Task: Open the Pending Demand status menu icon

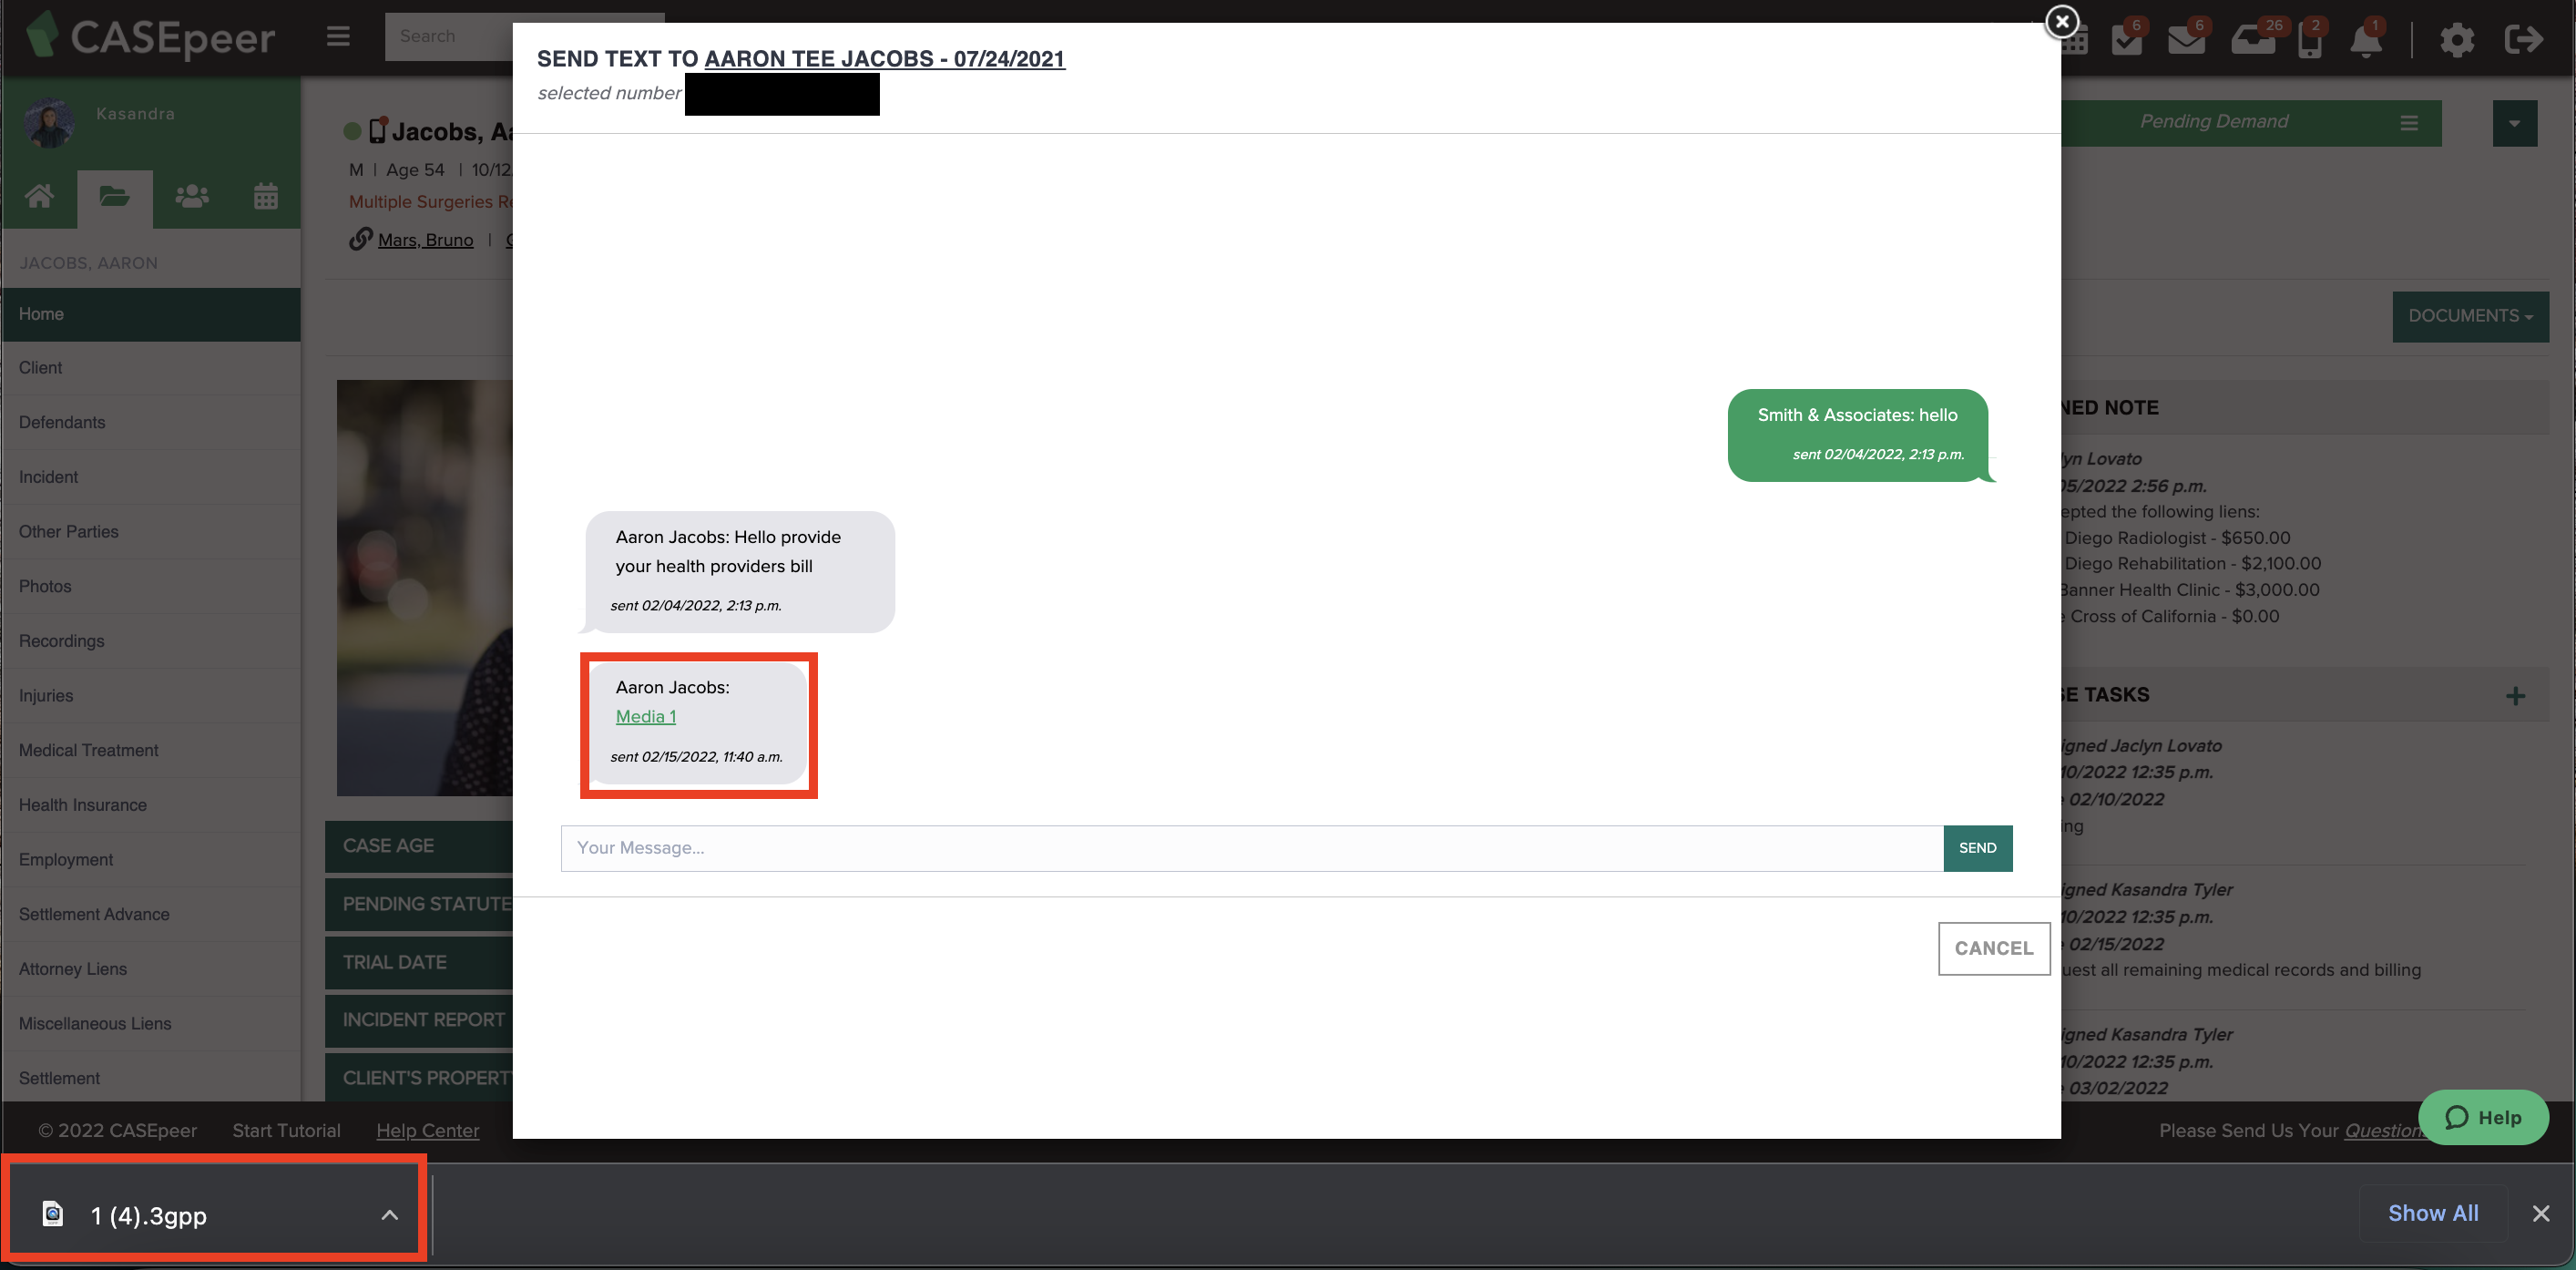Action: click(2409, 122)
